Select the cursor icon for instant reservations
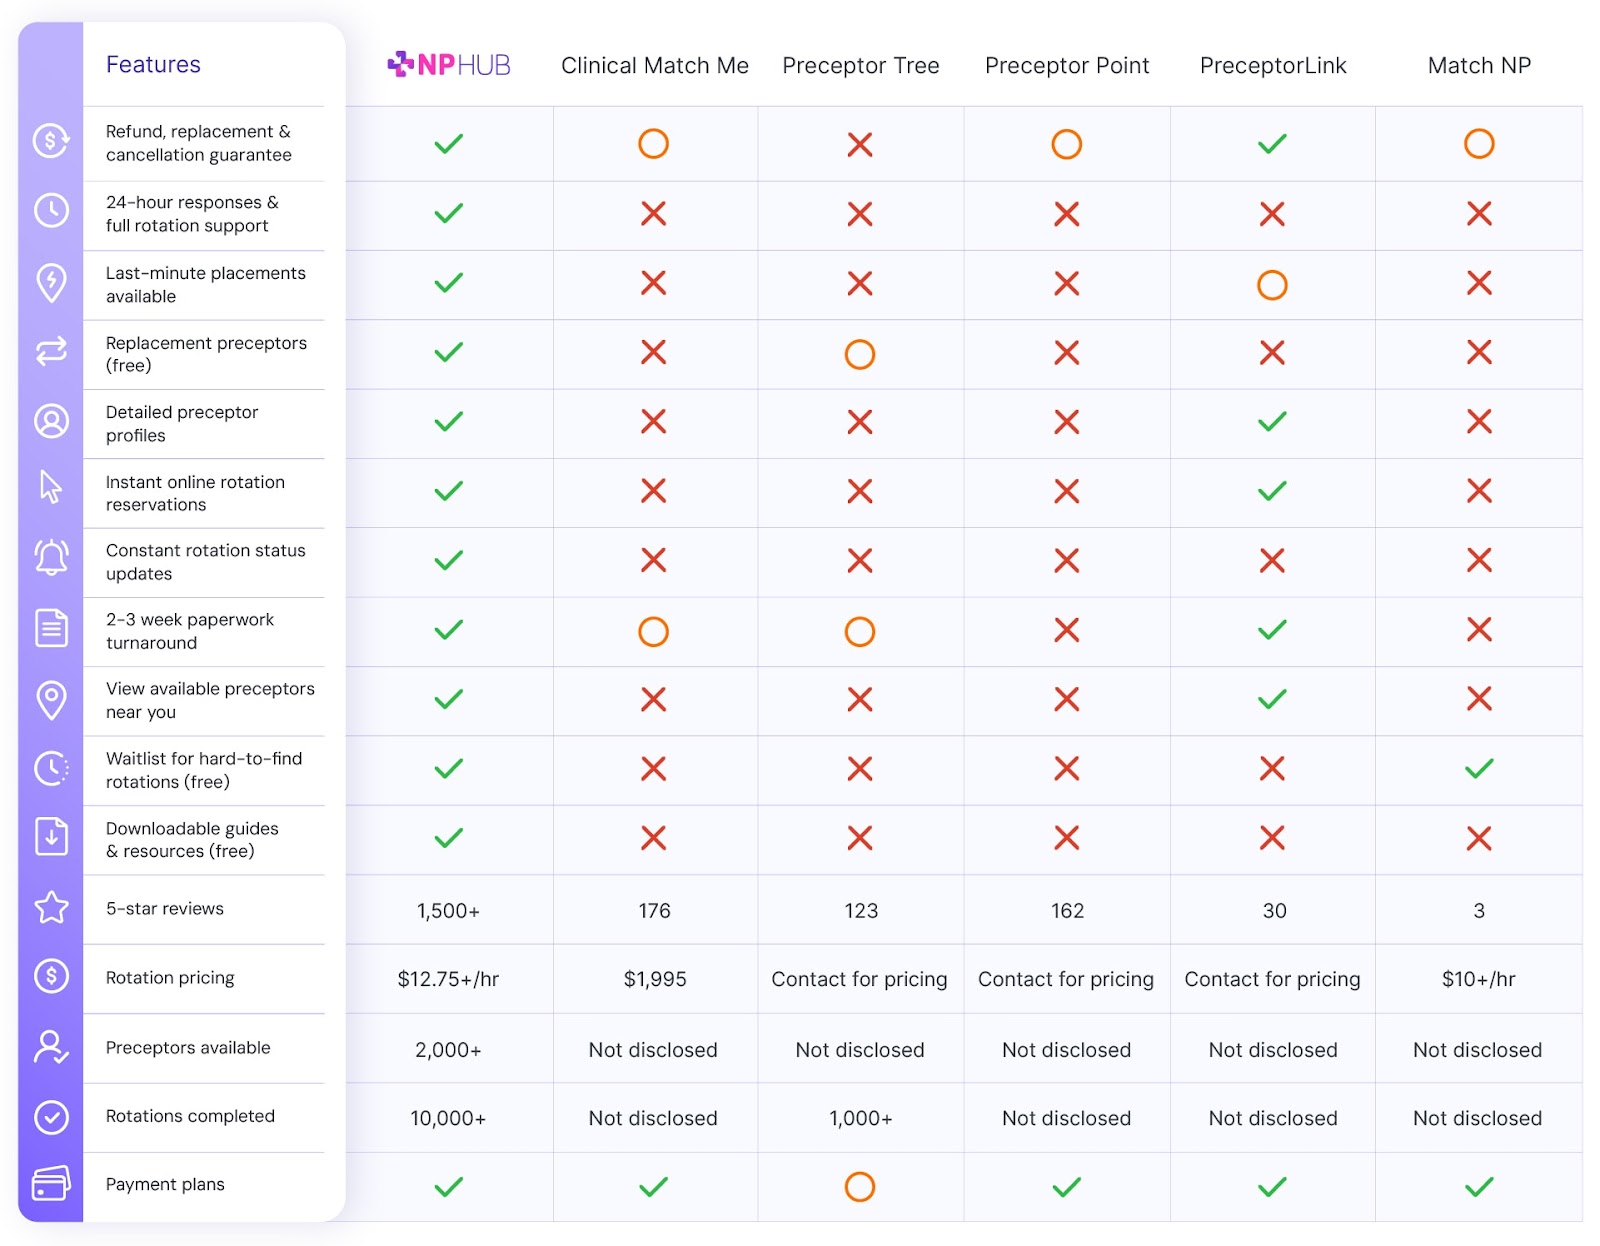The width and height of the screenshot is (1600, 1246). (x=51, y=487)
